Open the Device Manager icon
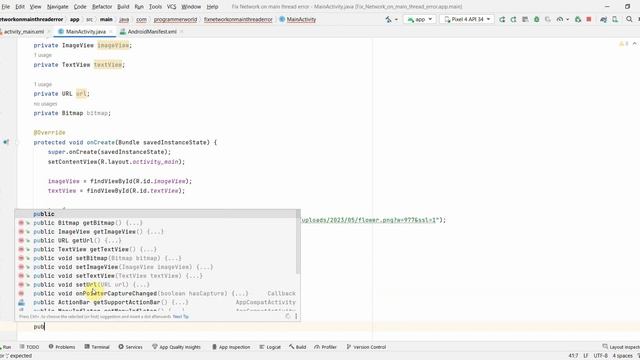Screen dimensions: 640x360 (x=615, y=19)
